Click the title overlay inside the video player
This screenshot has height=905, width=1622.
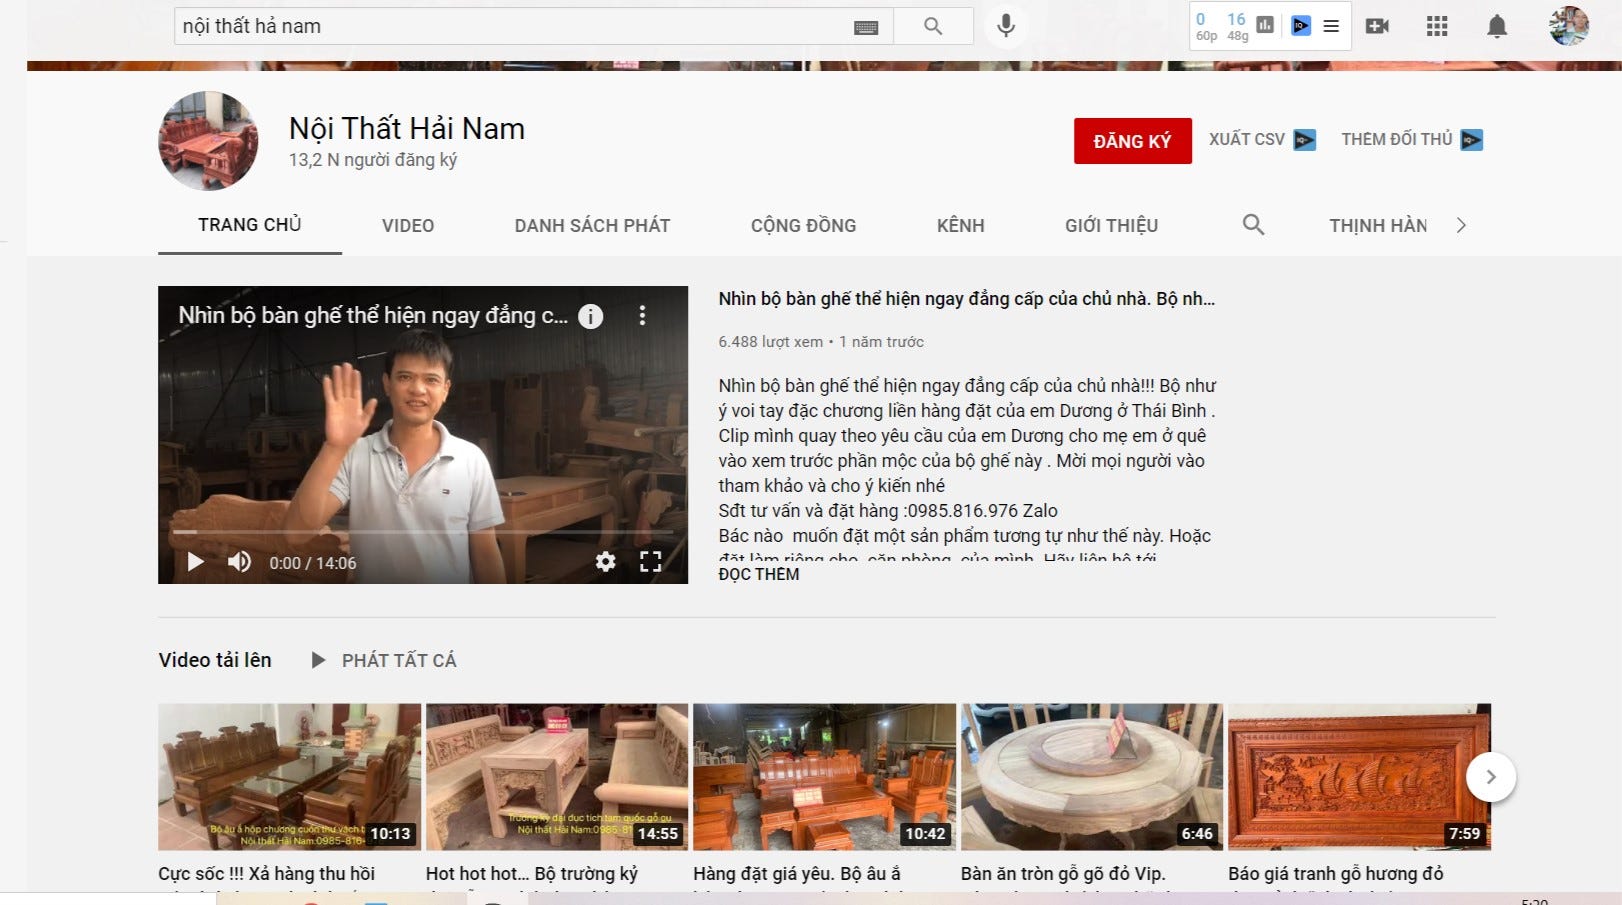click(x=373, y=316)
